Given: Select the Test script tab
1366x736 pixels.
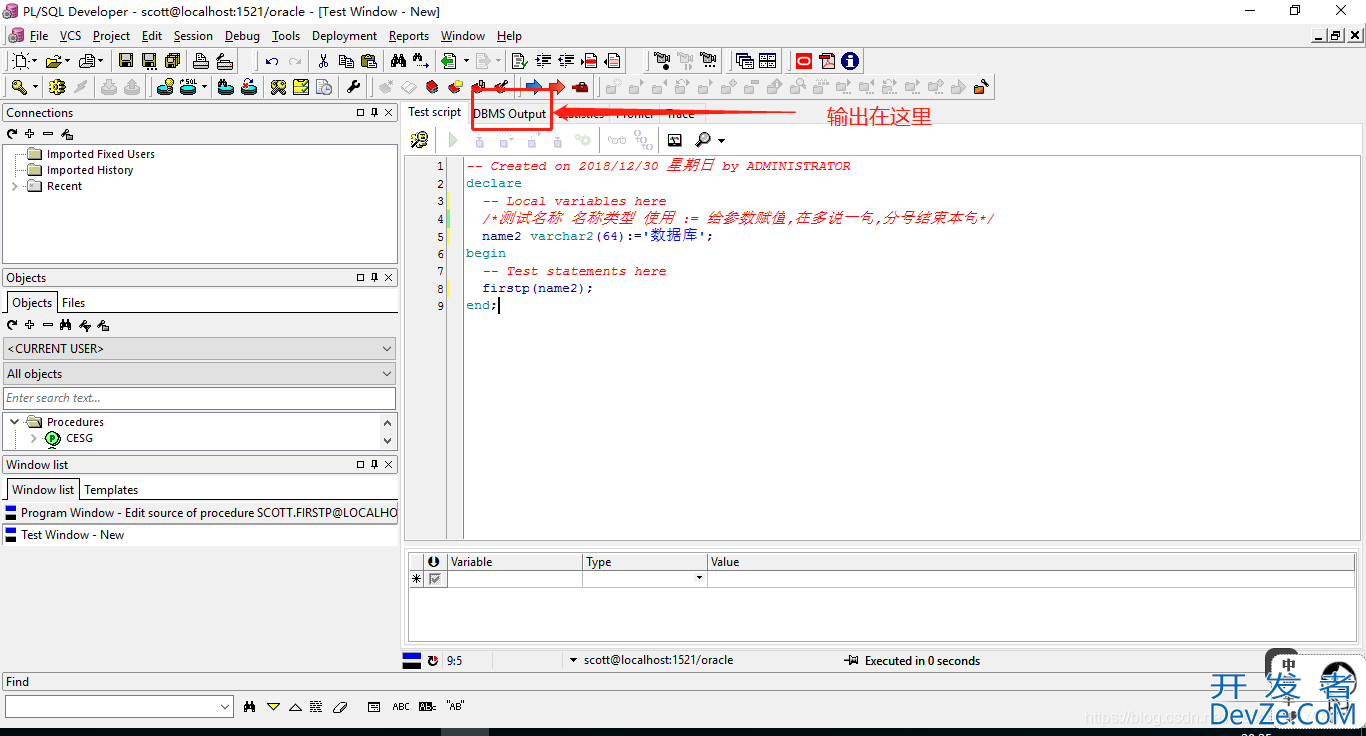Looking at the screenshot, I should pyautogui.click(x=435, y=113).
